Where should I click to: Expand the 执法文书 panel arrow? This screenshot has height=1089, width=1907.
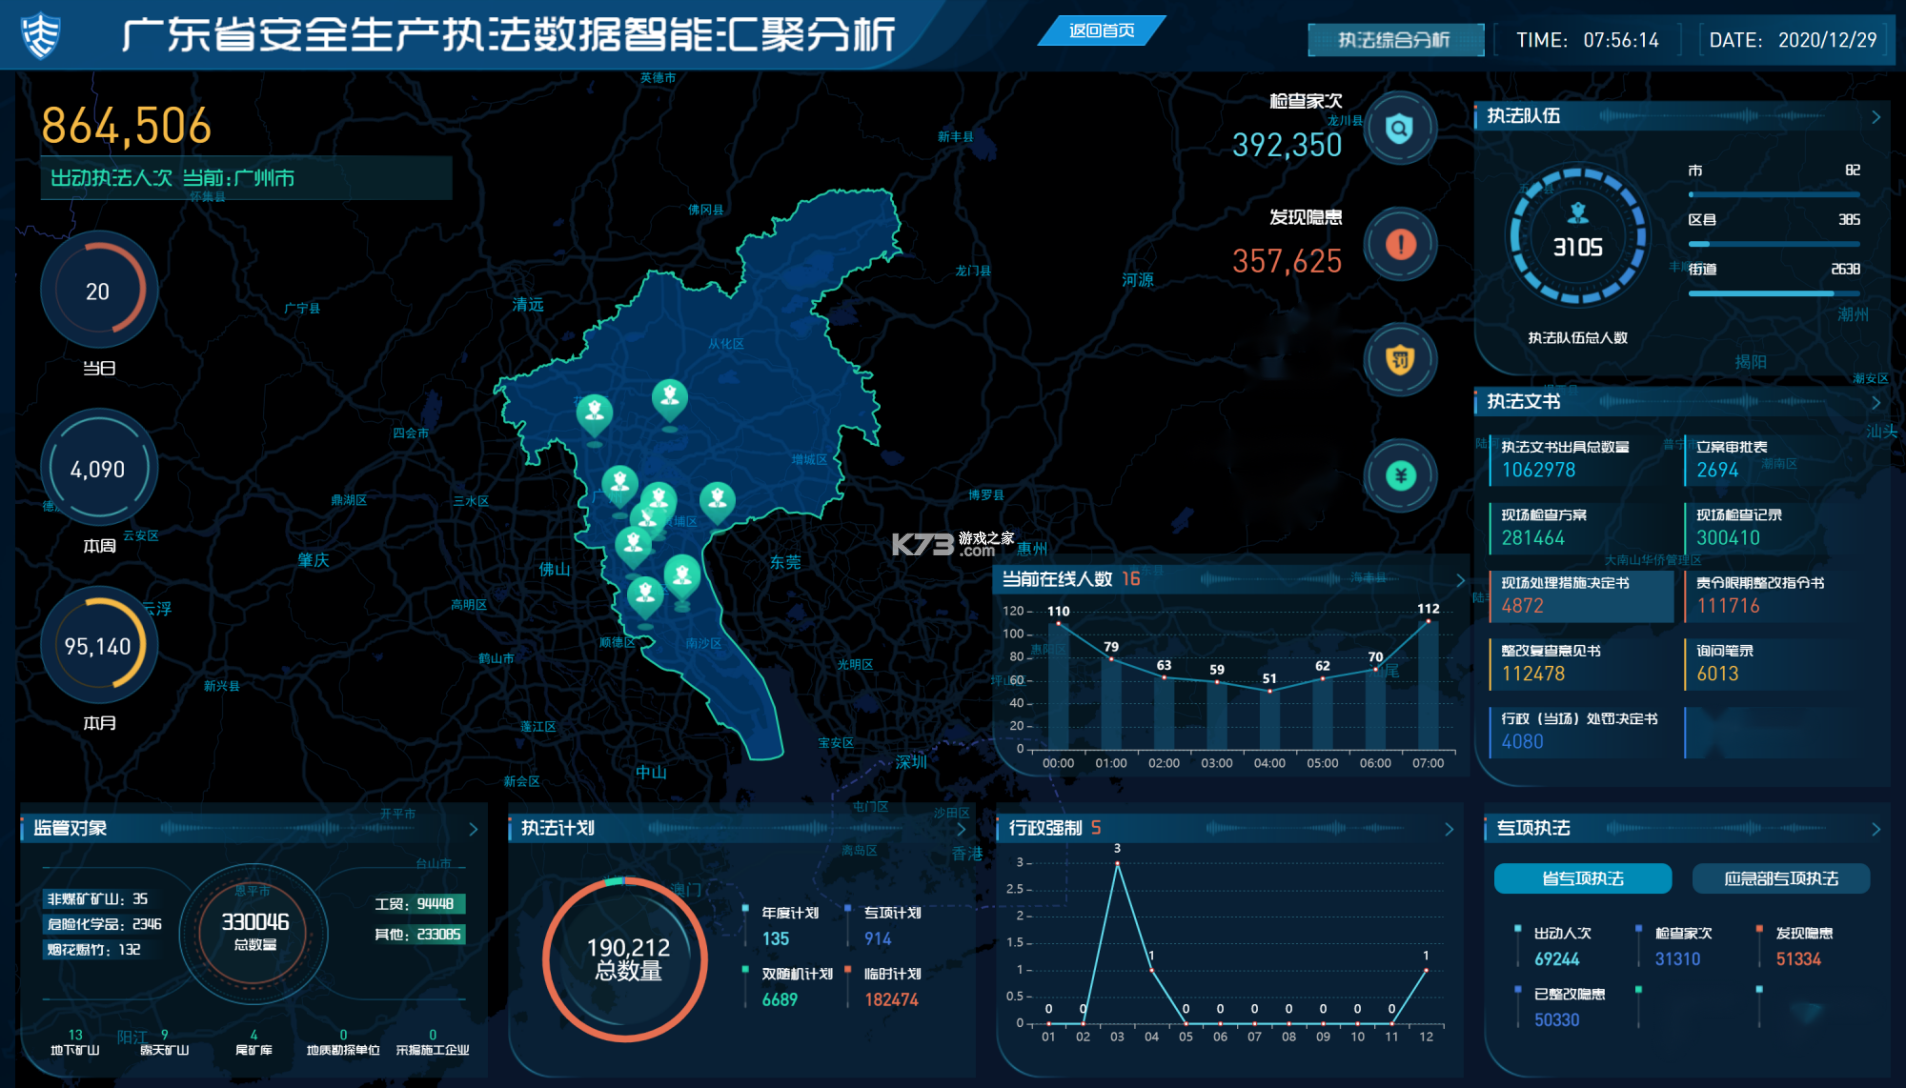tap(1876, 402)
